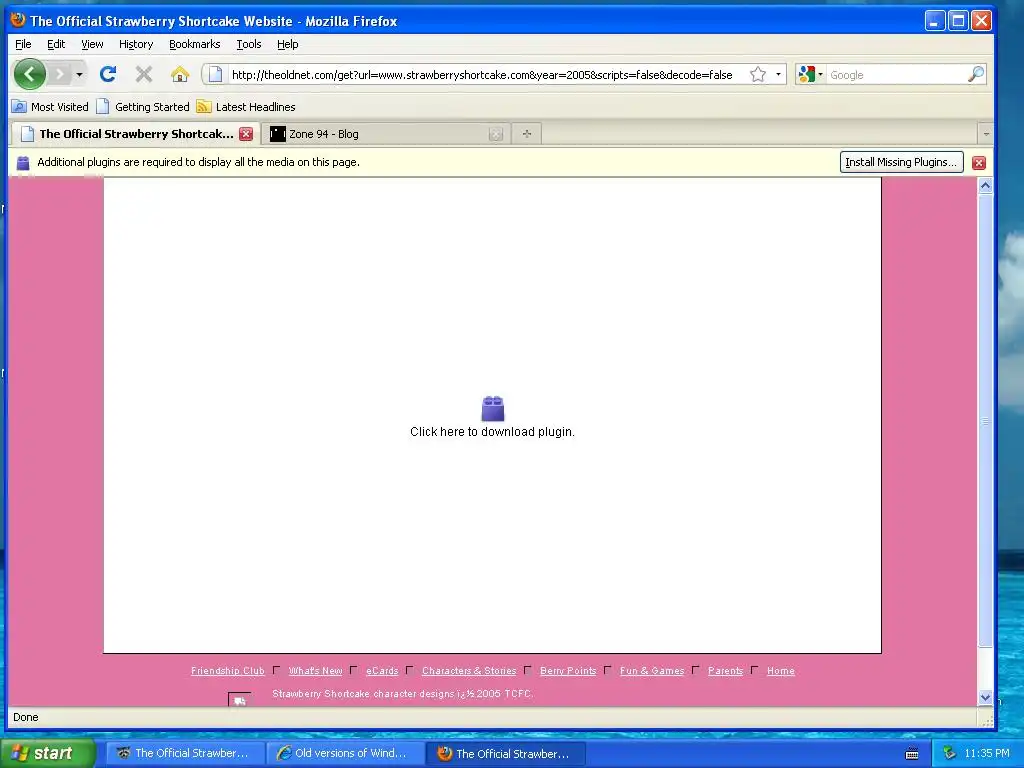Viewport: 1024px width, 768px height.
Task: Open the History menu
Action: [x=136, y=44]
